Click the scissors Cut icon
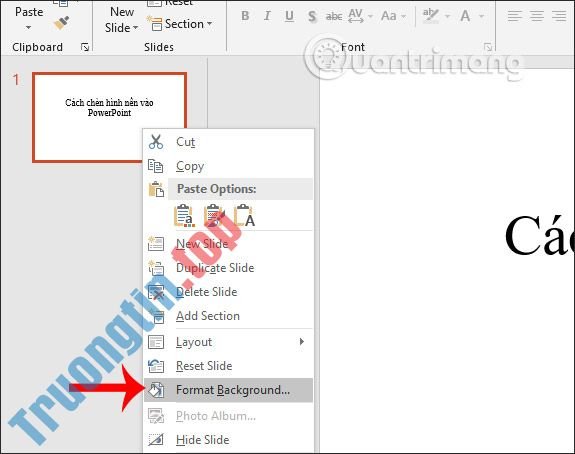 [x=156, y=142]
